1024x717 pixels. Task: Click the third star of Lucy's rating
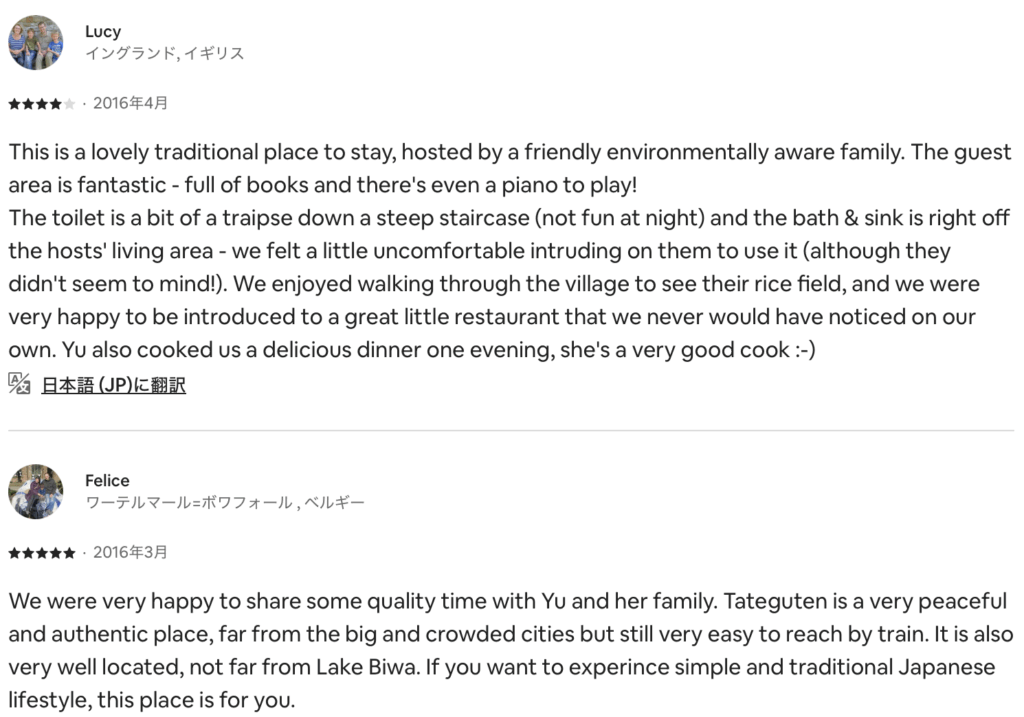click(41, 103)
